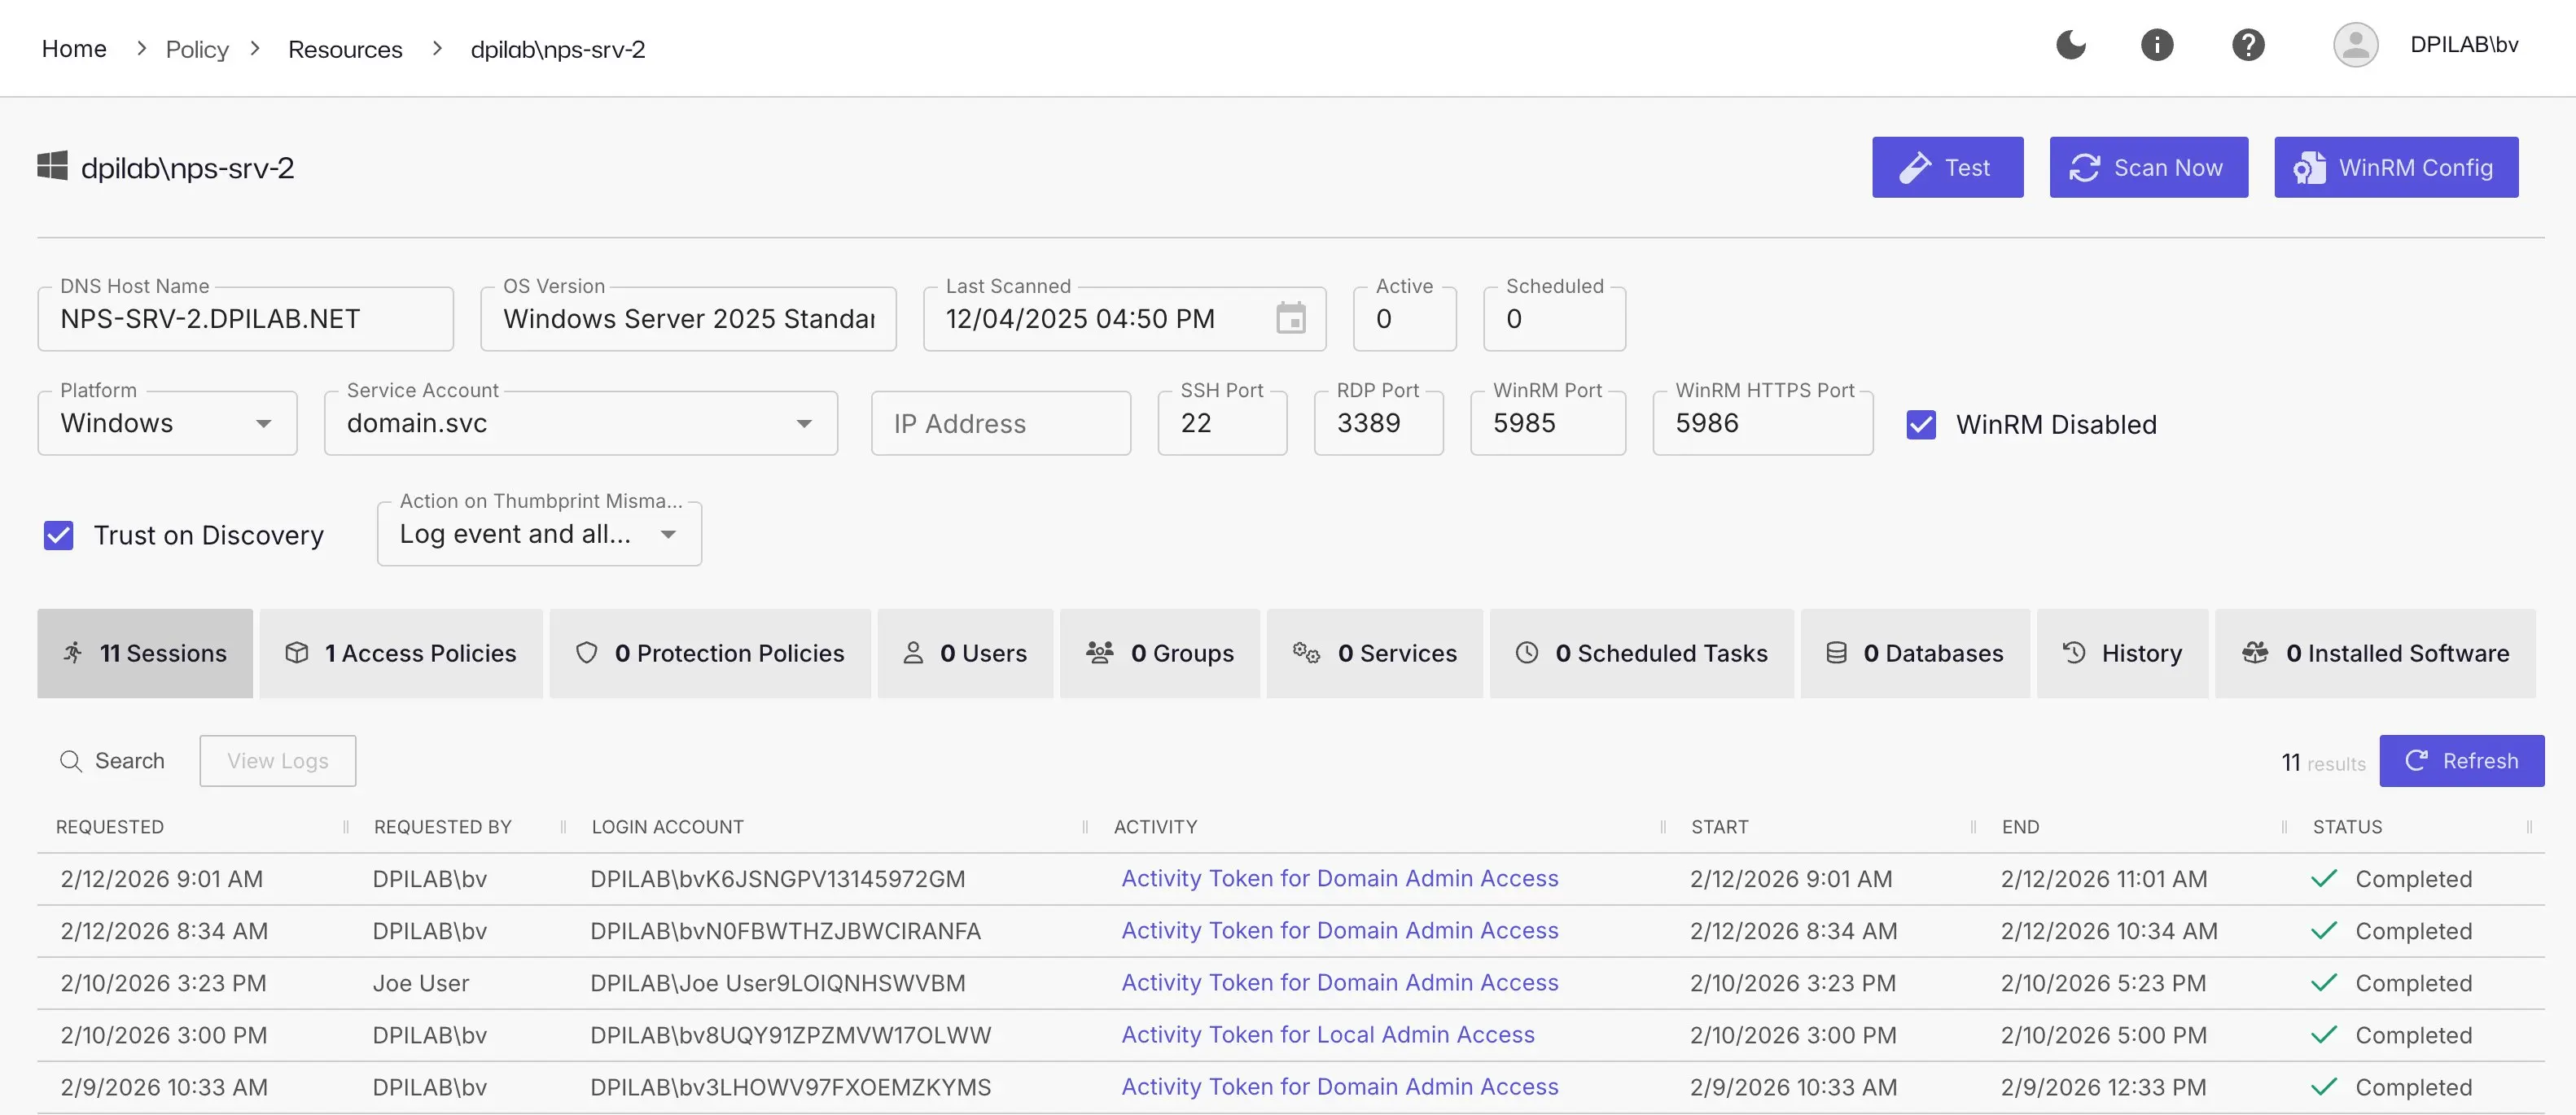Switch to the 0 Groups tab
The width and height of the screenshot is (2576, 1115).
coord(1160,653)
